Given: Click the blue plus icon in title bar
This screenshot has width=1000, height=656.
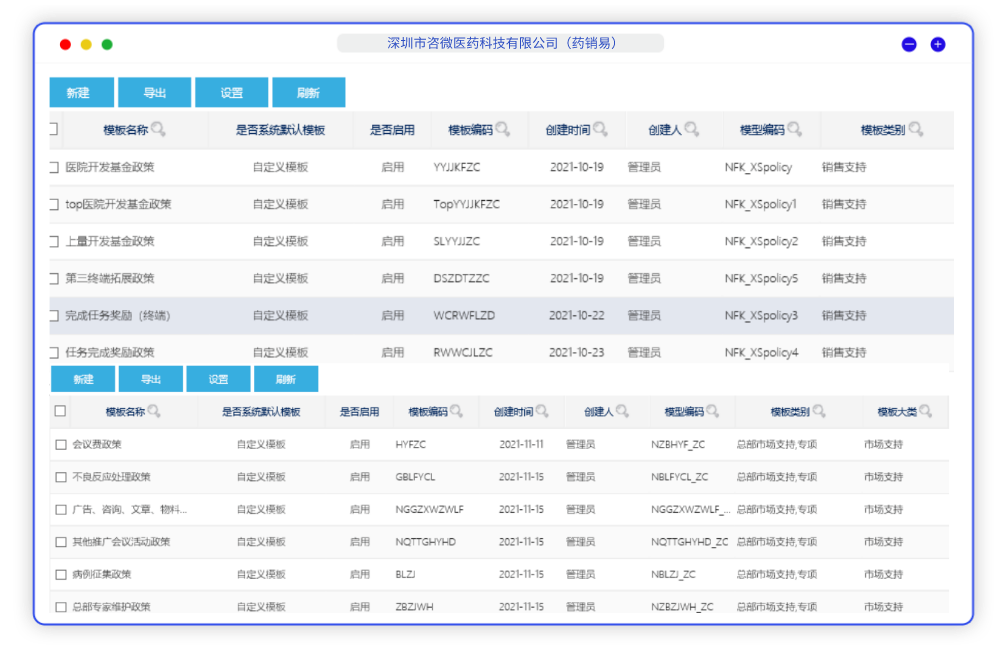Looking at the screenshot, I should pyautogui.click(x=938, y=44).
